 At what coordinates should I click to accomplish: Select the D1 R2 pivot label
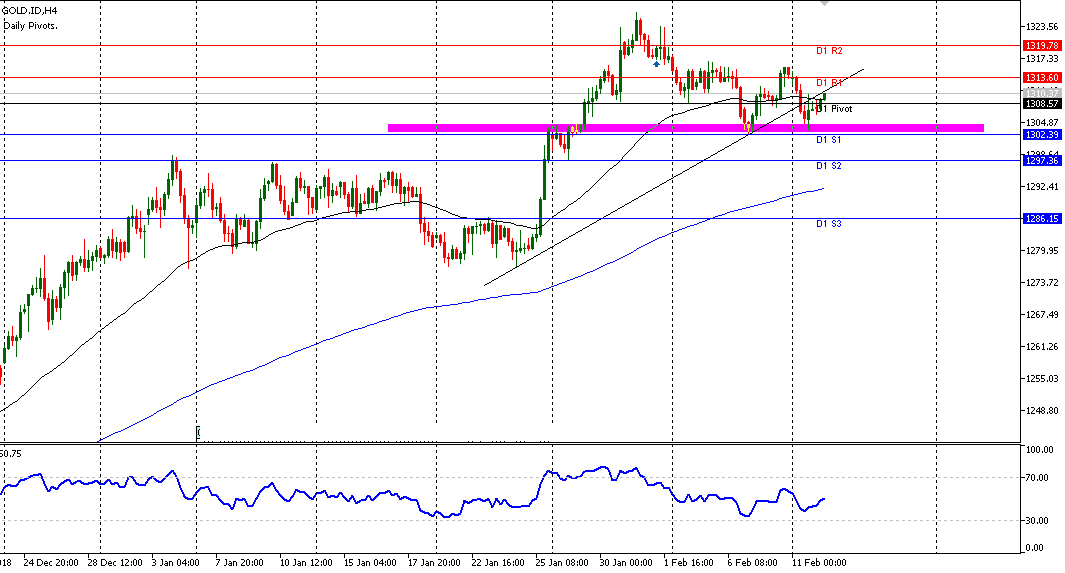pyautogui.click(x=829, y=51)
